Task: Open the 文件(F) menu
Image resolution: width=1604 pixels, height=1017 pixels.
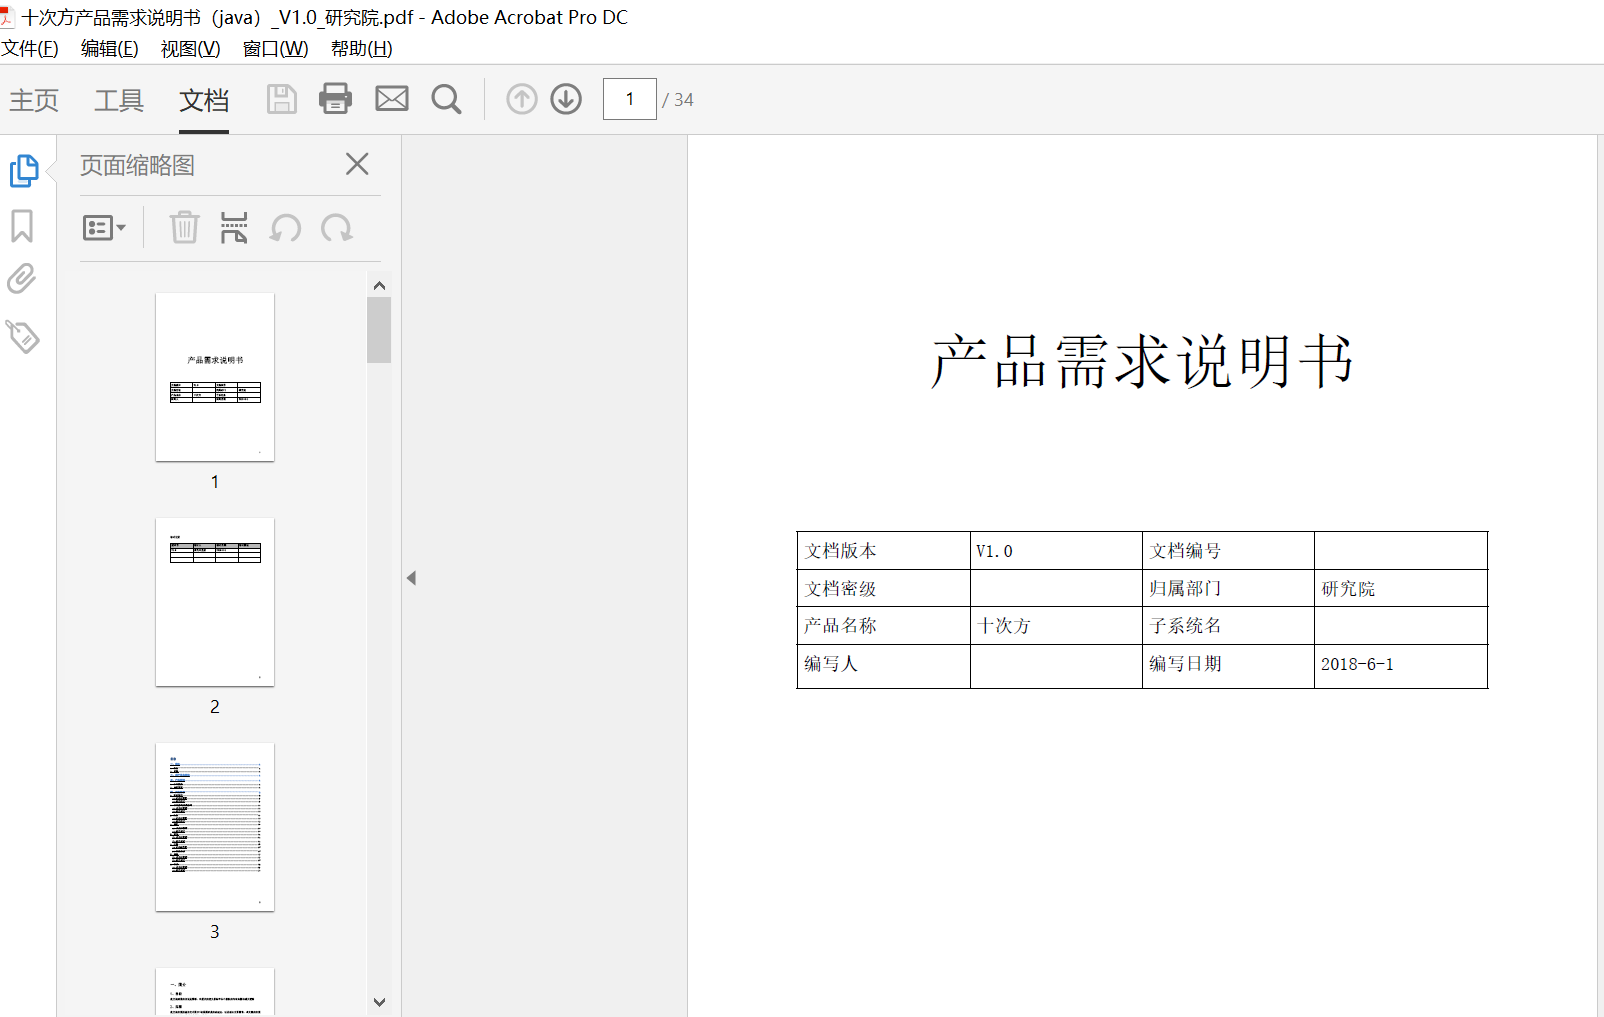Action: point(30,48)
